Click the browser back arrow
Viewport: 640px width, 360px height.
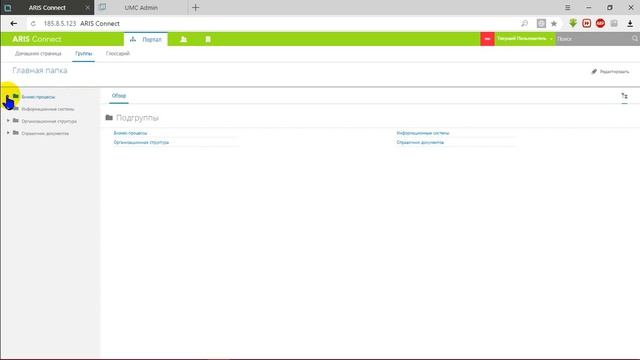pyautogui.click(x=13, y=24)
